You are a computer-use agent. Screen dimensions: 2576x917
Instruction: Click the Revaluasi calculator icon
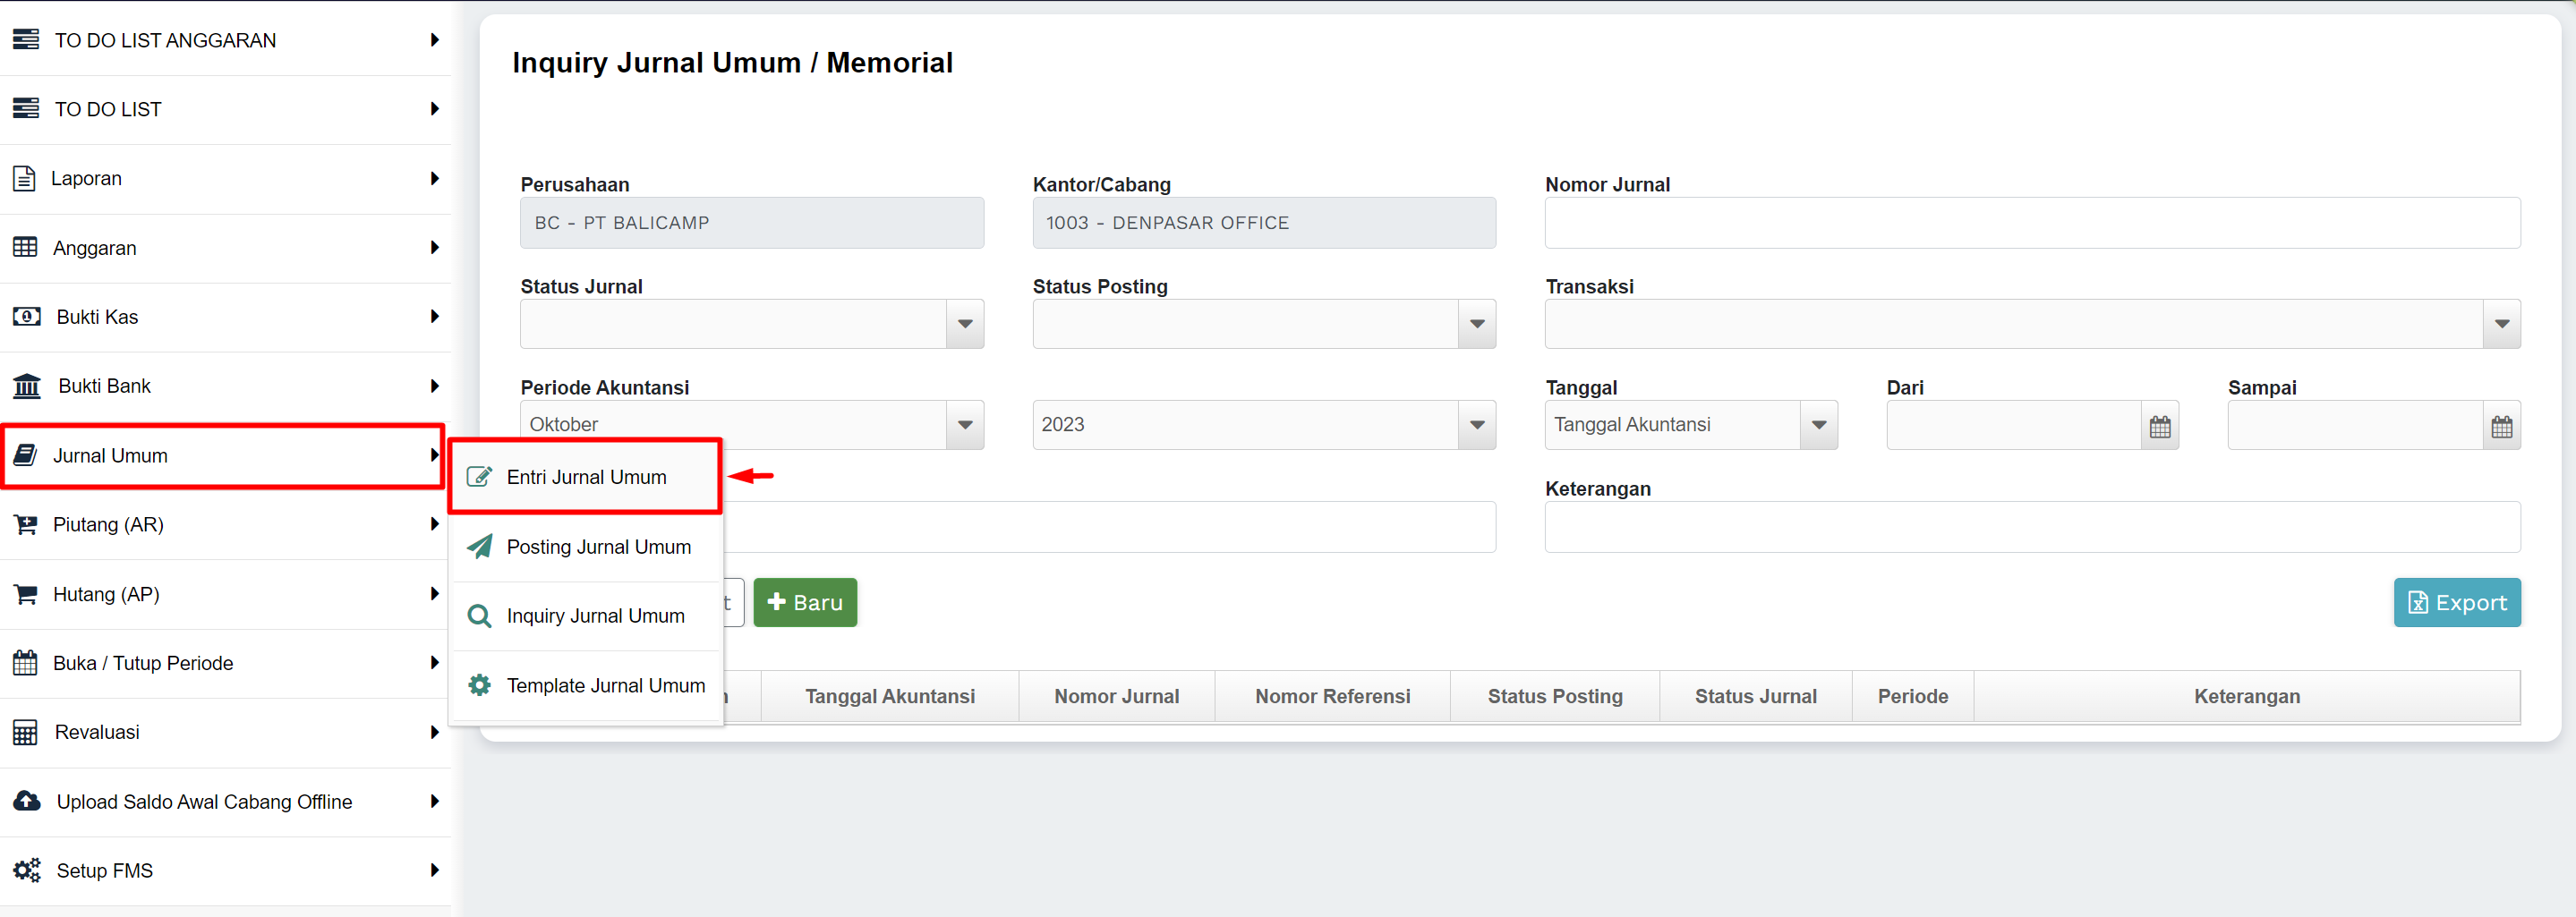click(x=25, y=732)
